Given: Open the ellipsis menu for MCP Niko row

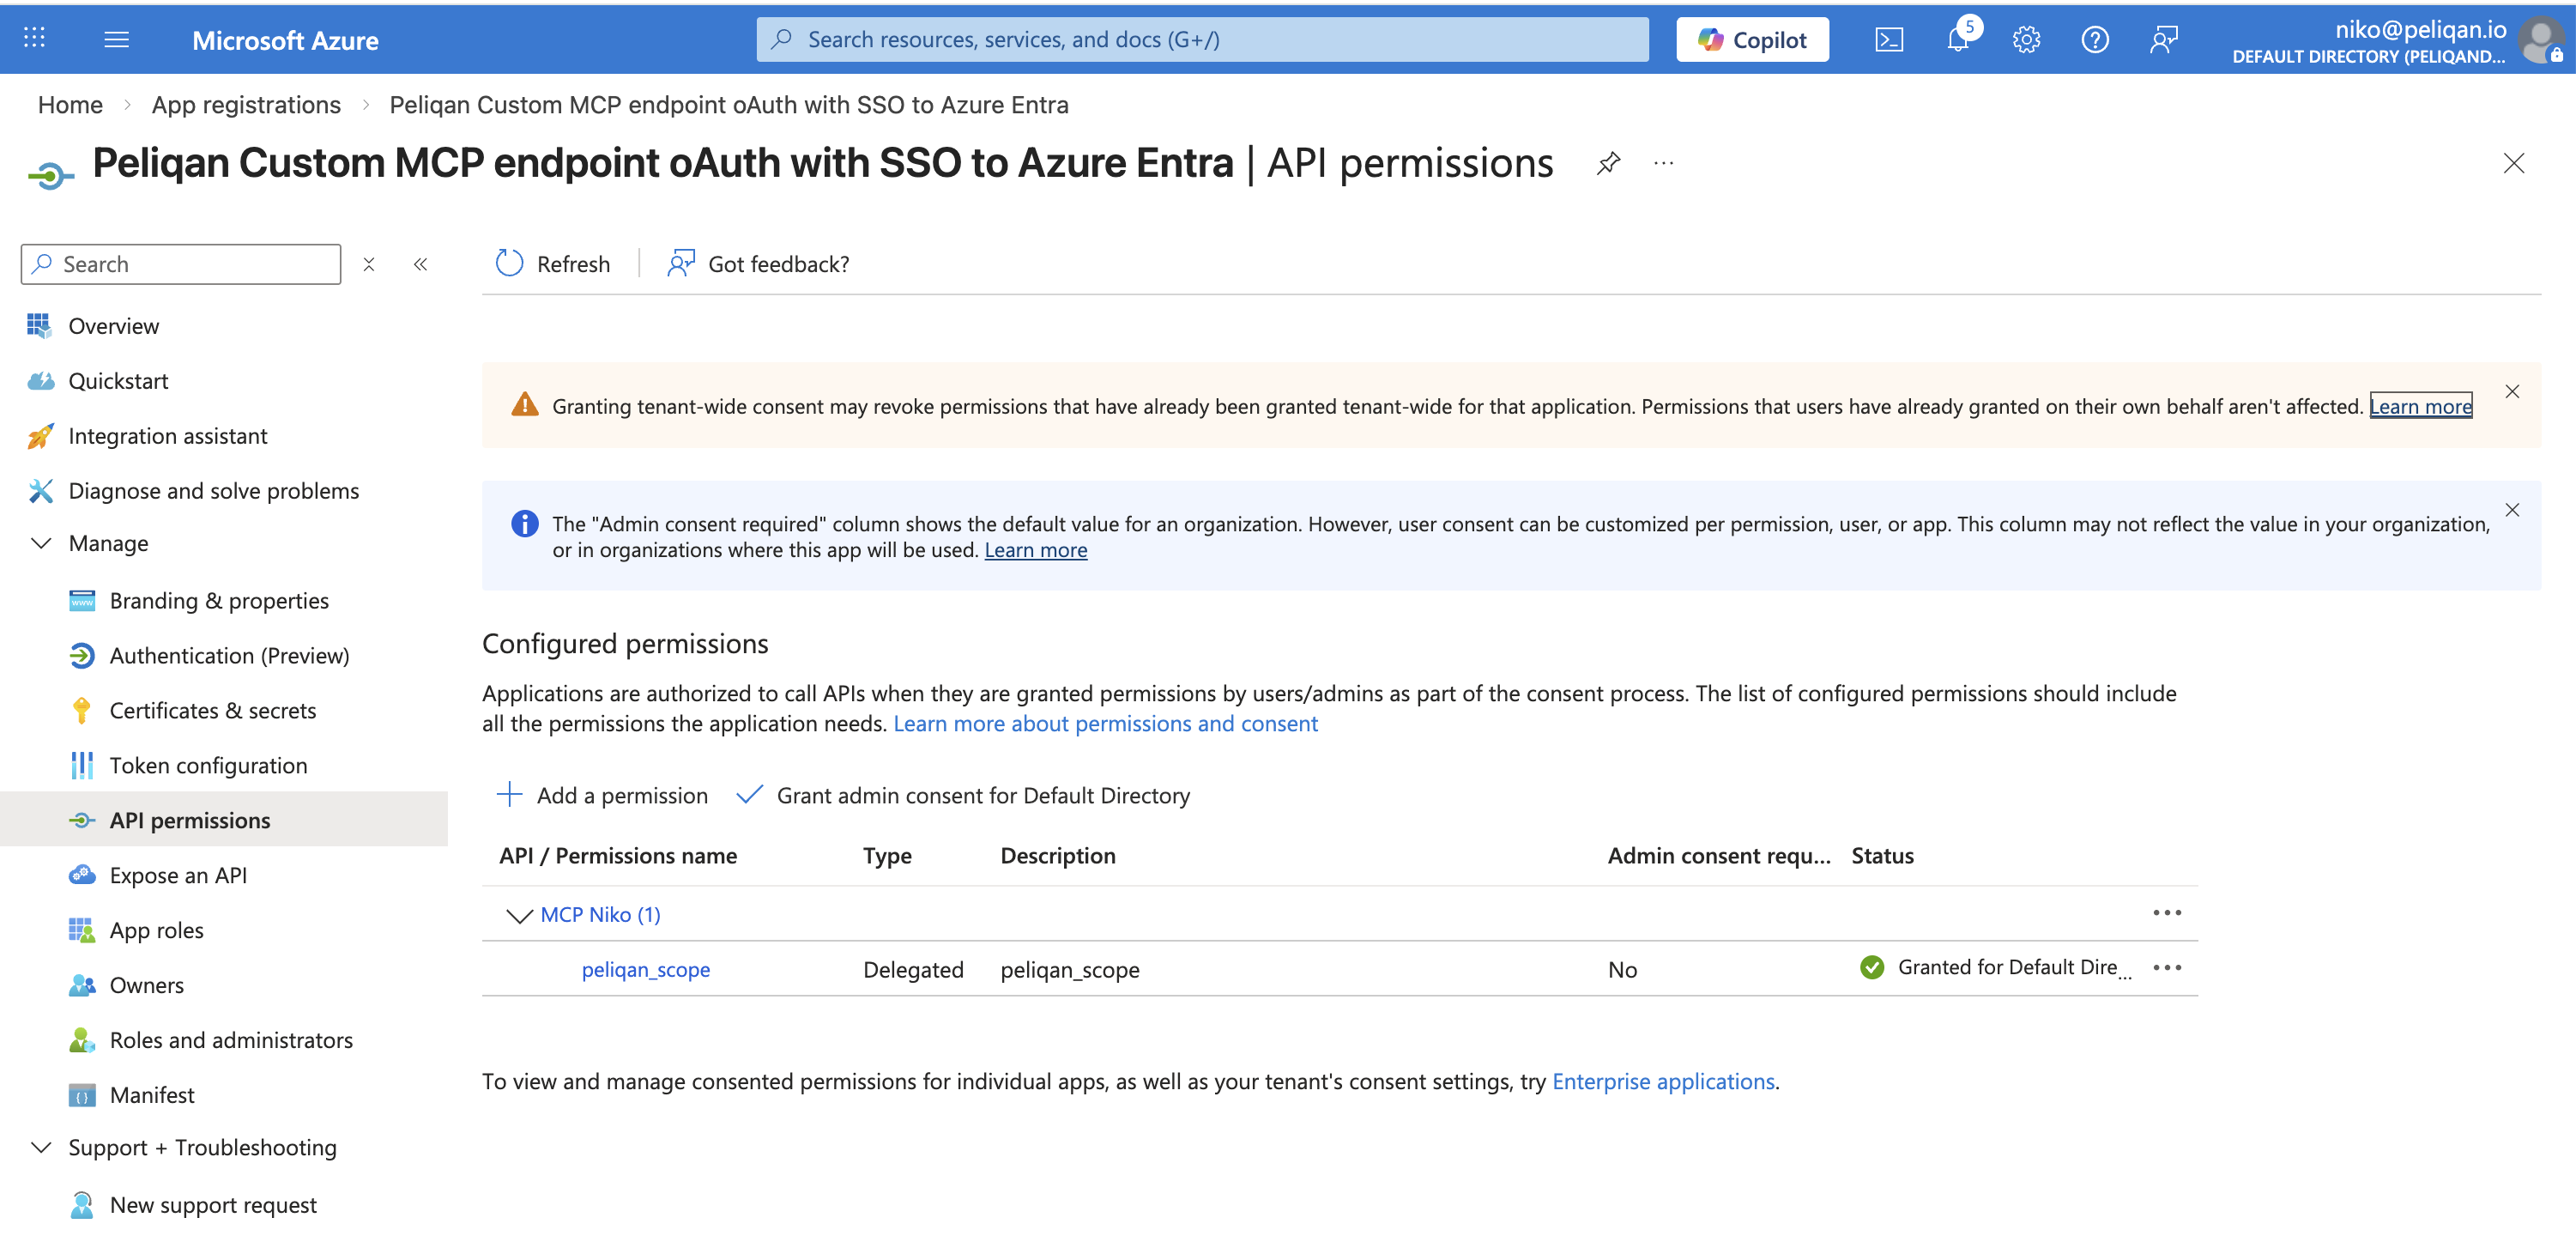Looking at the screenshot, I should [2167, 913].
